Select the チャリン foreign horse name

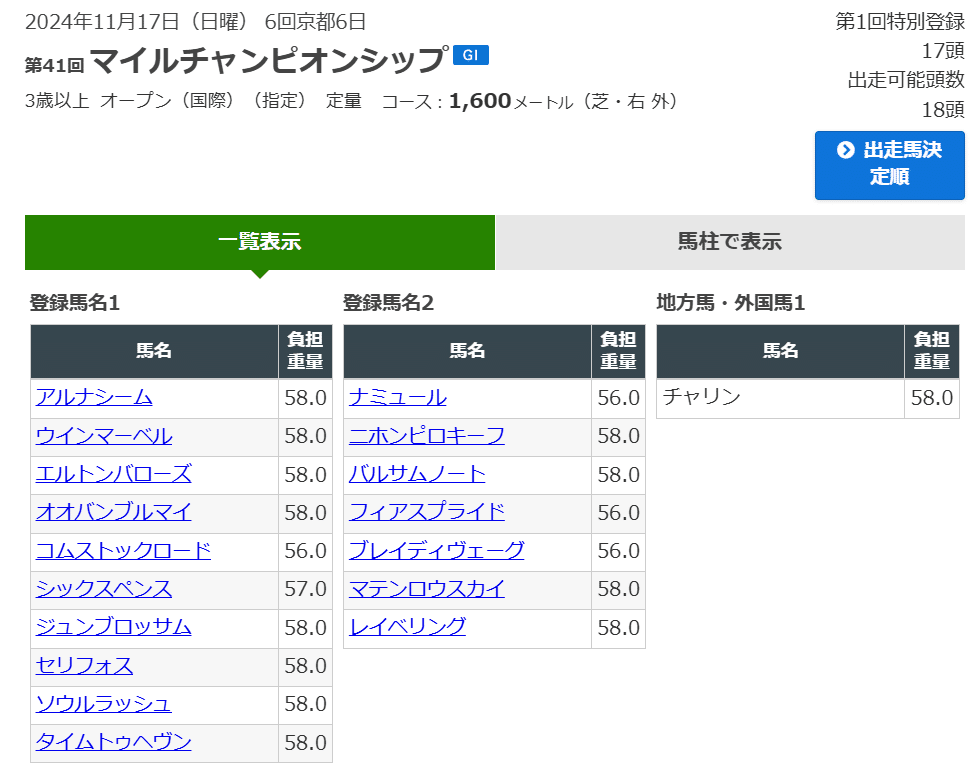click(701, 397)
